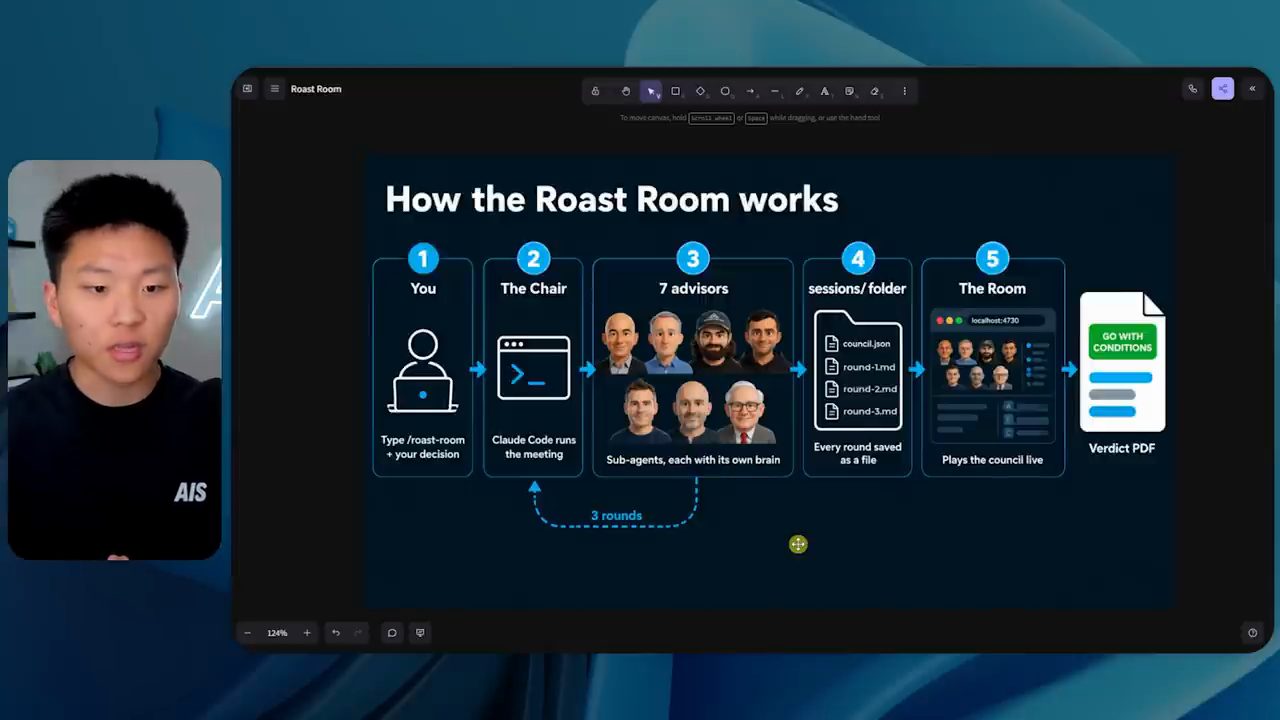
Task: Select the tool between Text and Eraser
Action: (x=849, y=91)
